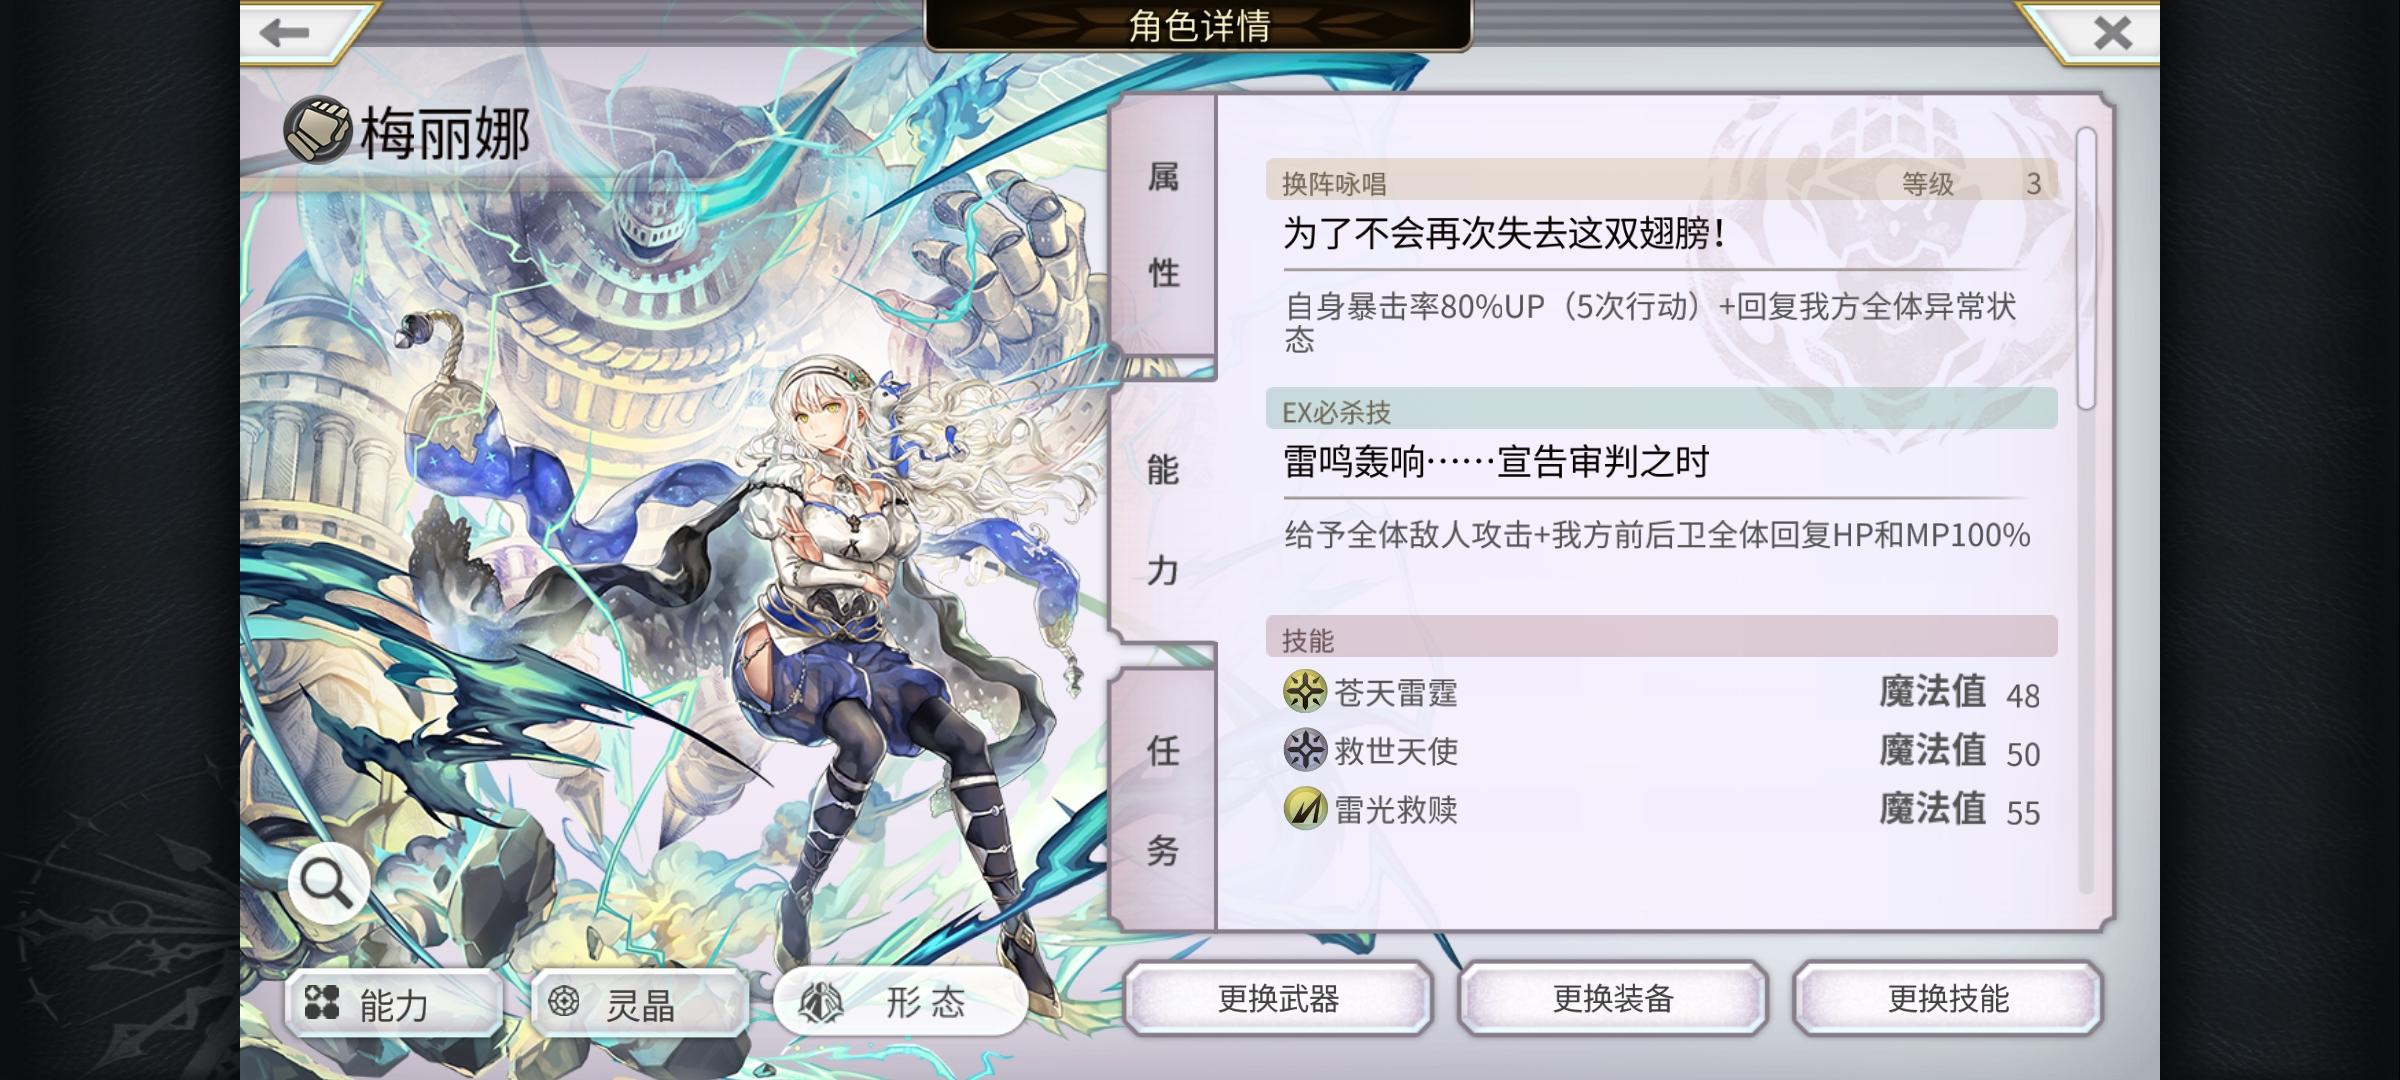Select the EX必杀技 section header
Viewport: 2400px width, 1080px height.
click(x=1661, y=410)
